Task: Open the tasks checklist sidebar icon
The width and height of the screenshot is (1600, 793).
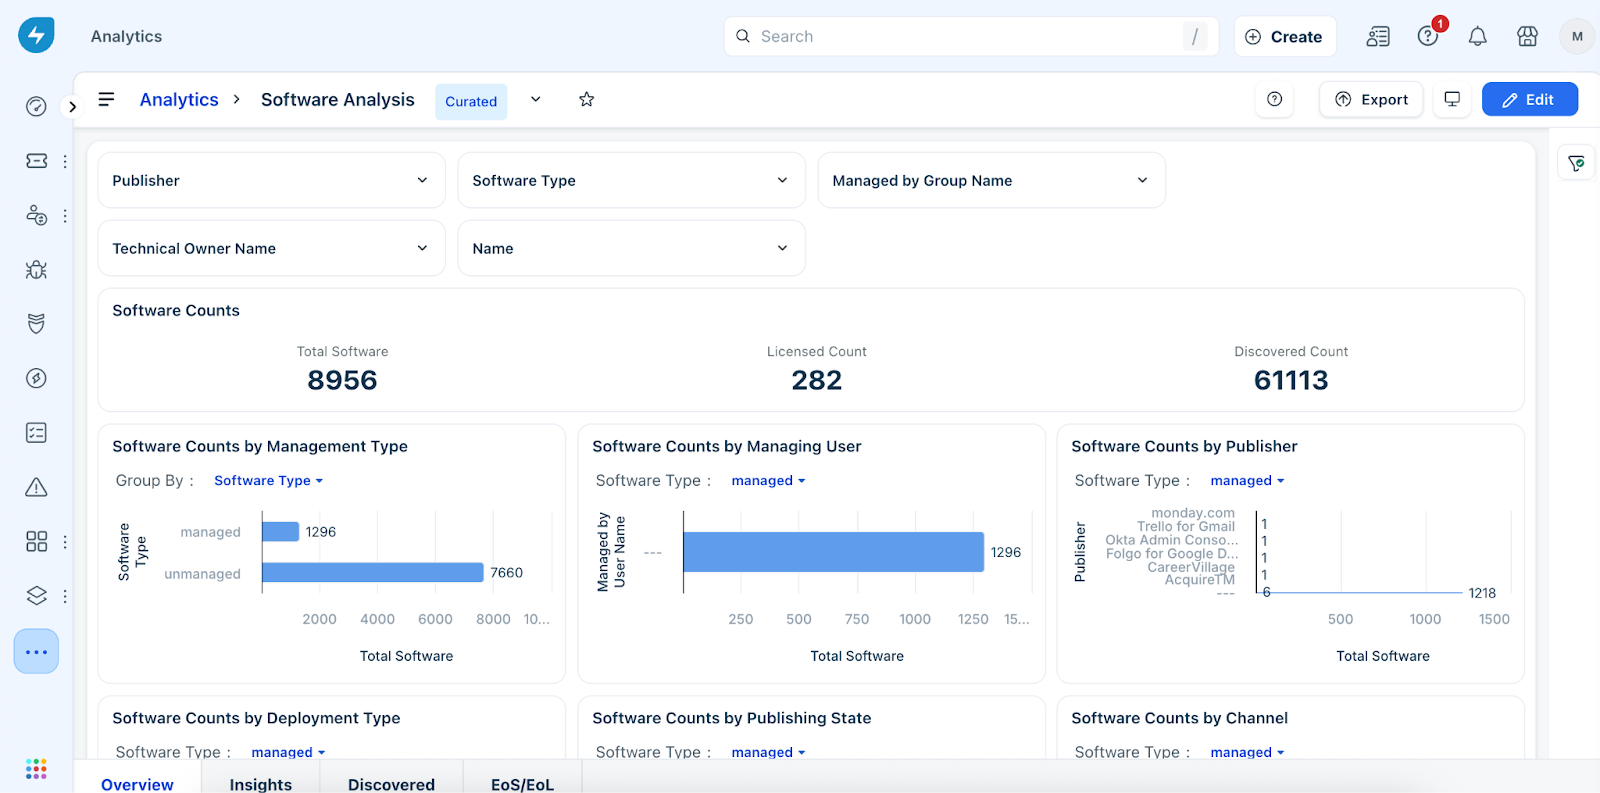Action: point(36,433)
